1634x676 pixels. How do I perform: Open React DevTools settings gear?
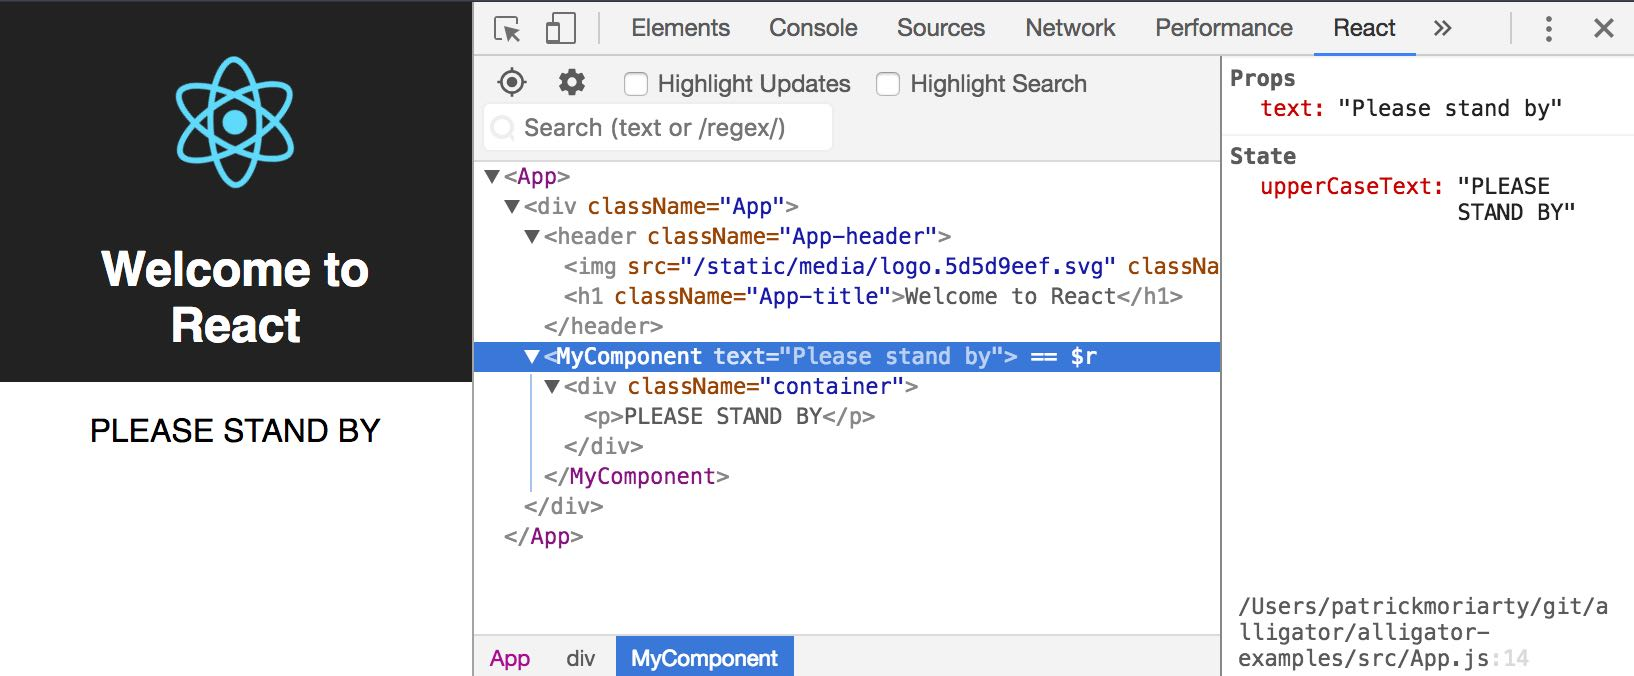(572, 82)
